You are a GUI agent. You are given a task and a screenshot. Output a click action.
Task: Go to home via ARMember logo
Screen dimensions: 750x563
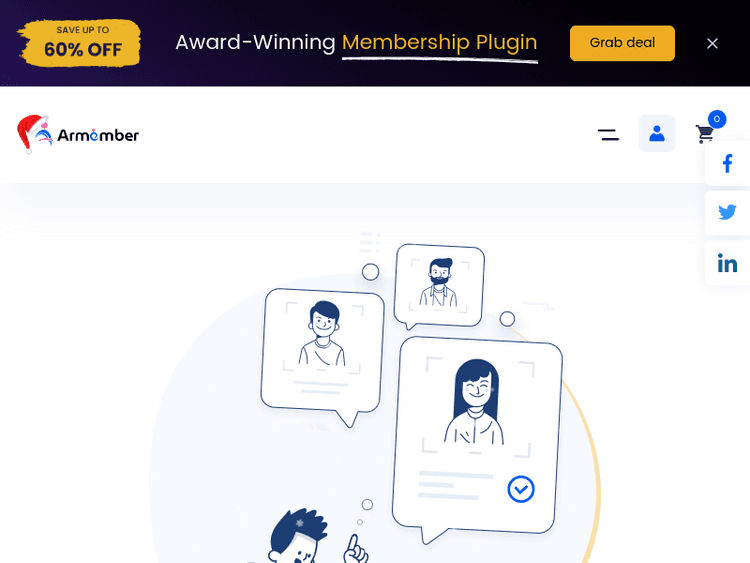point(78,134)
